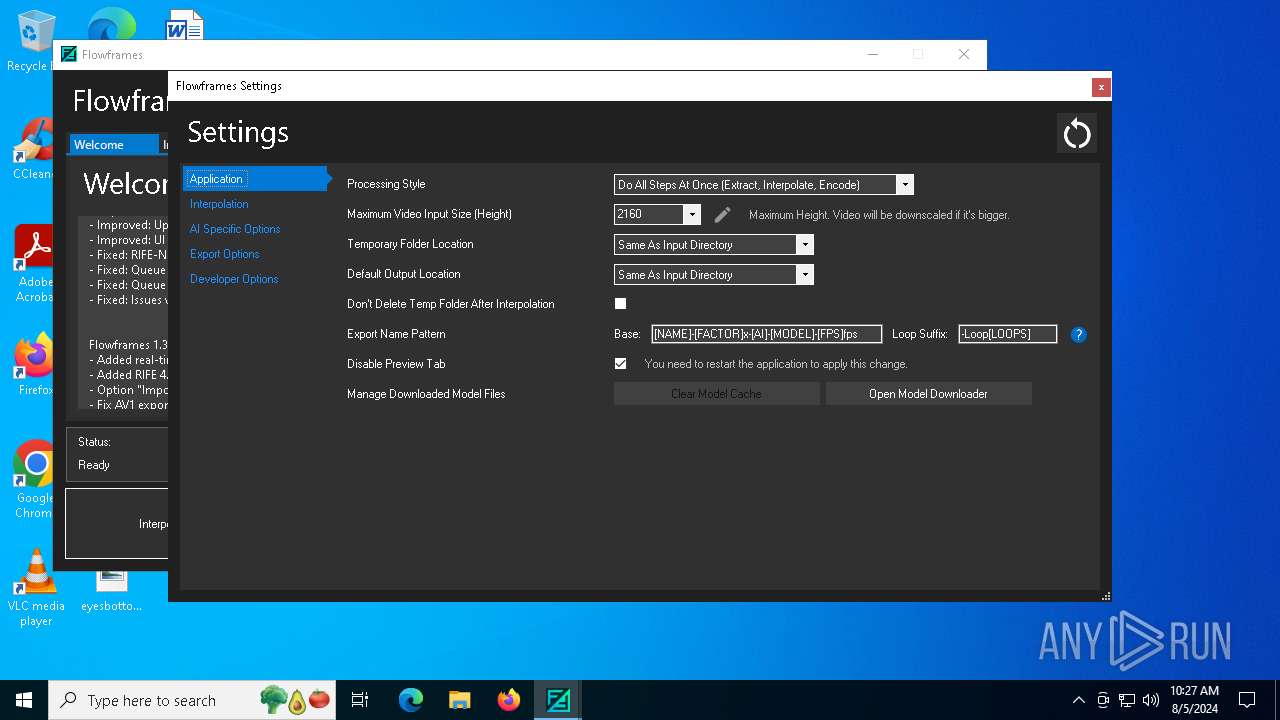This screenshot has width=1280, height=720.
Task: Open the Maximum Video Input Size dropdown
Action: tap(657, 214)
